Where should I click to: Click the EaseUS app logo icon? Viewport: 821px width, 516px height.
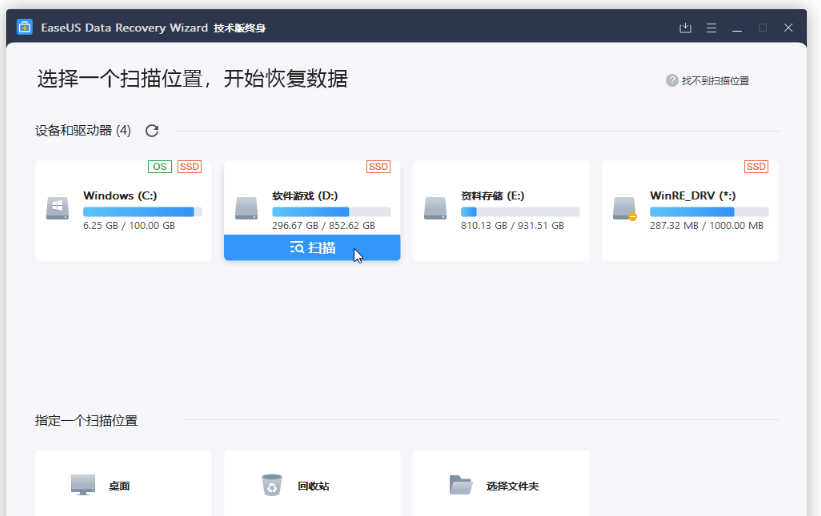click(24, 27)
